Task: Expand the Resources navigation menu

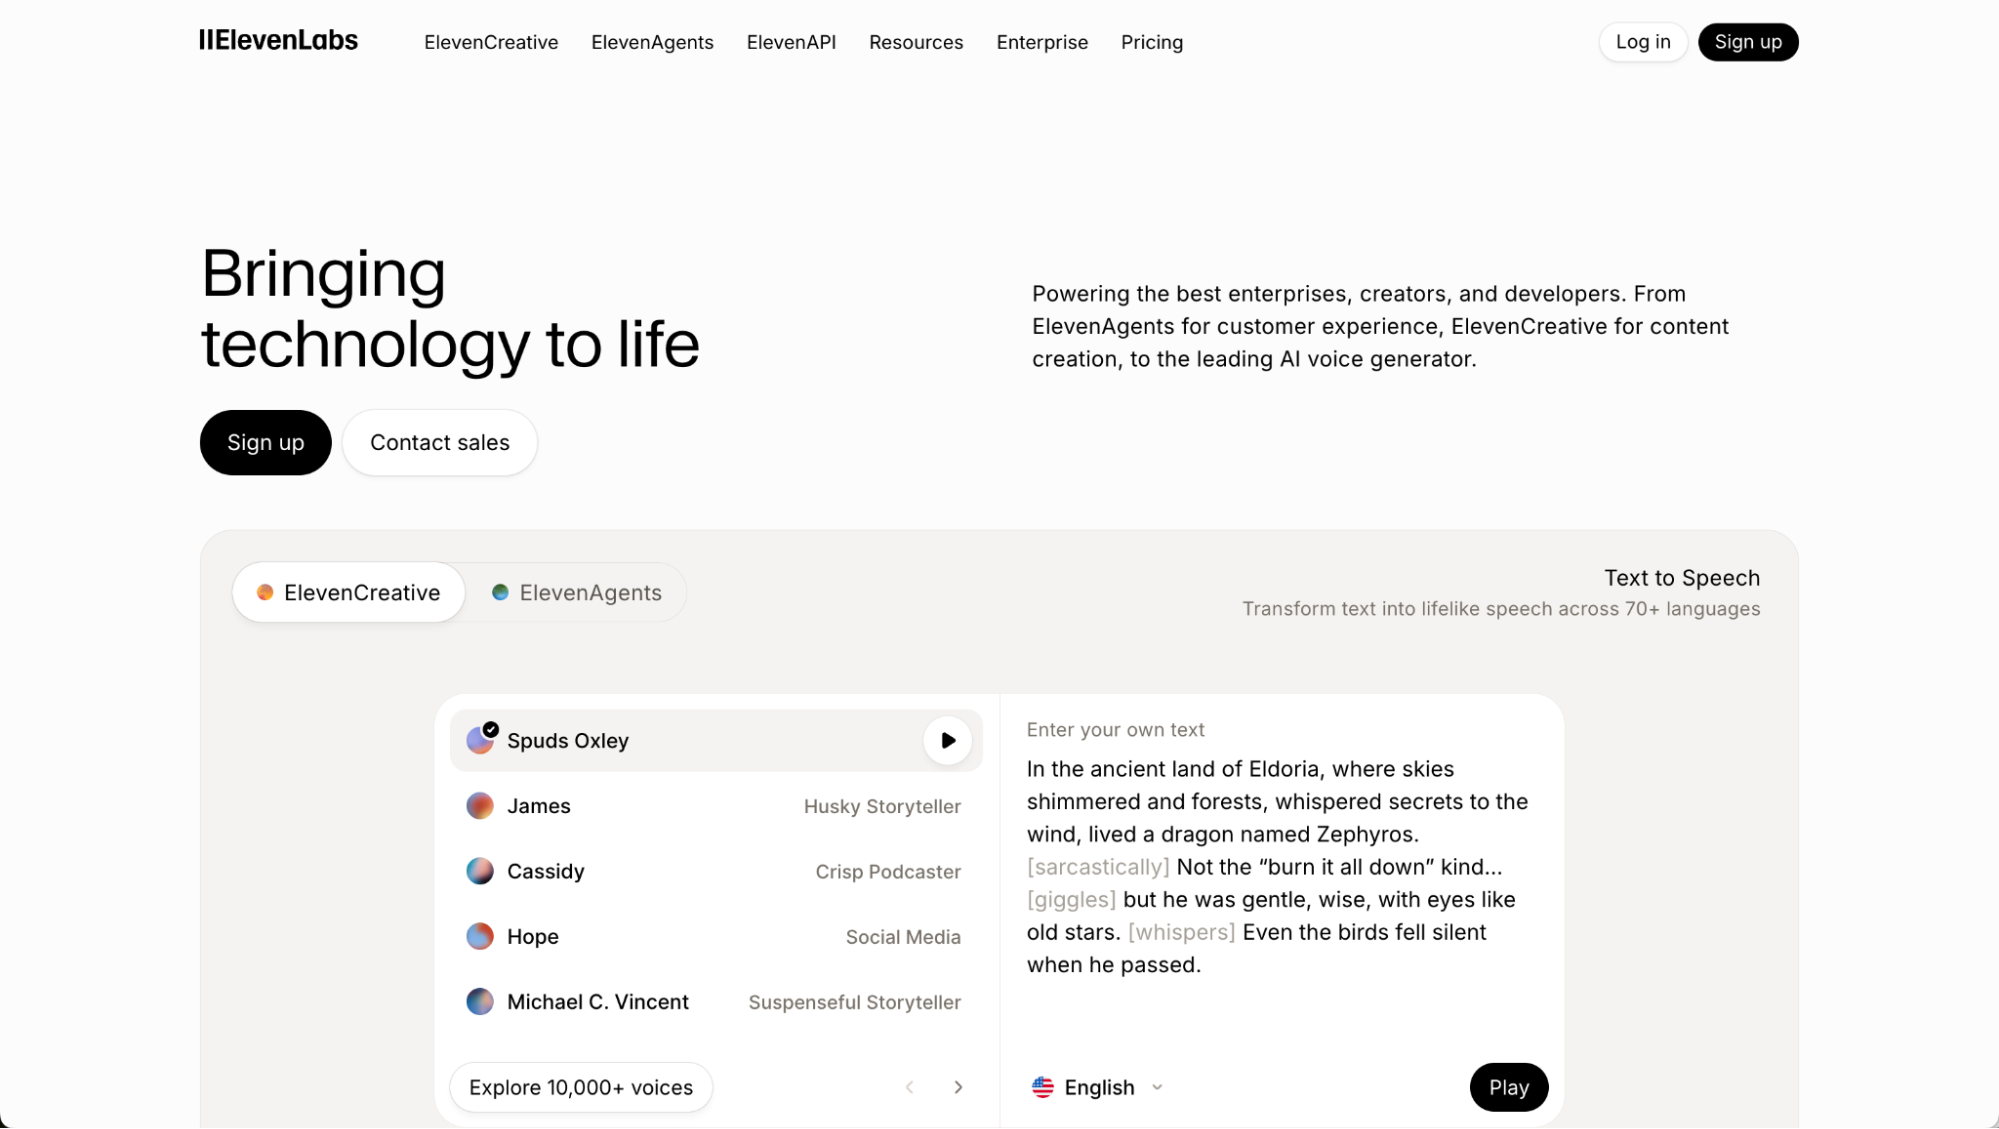Action: 916,42
